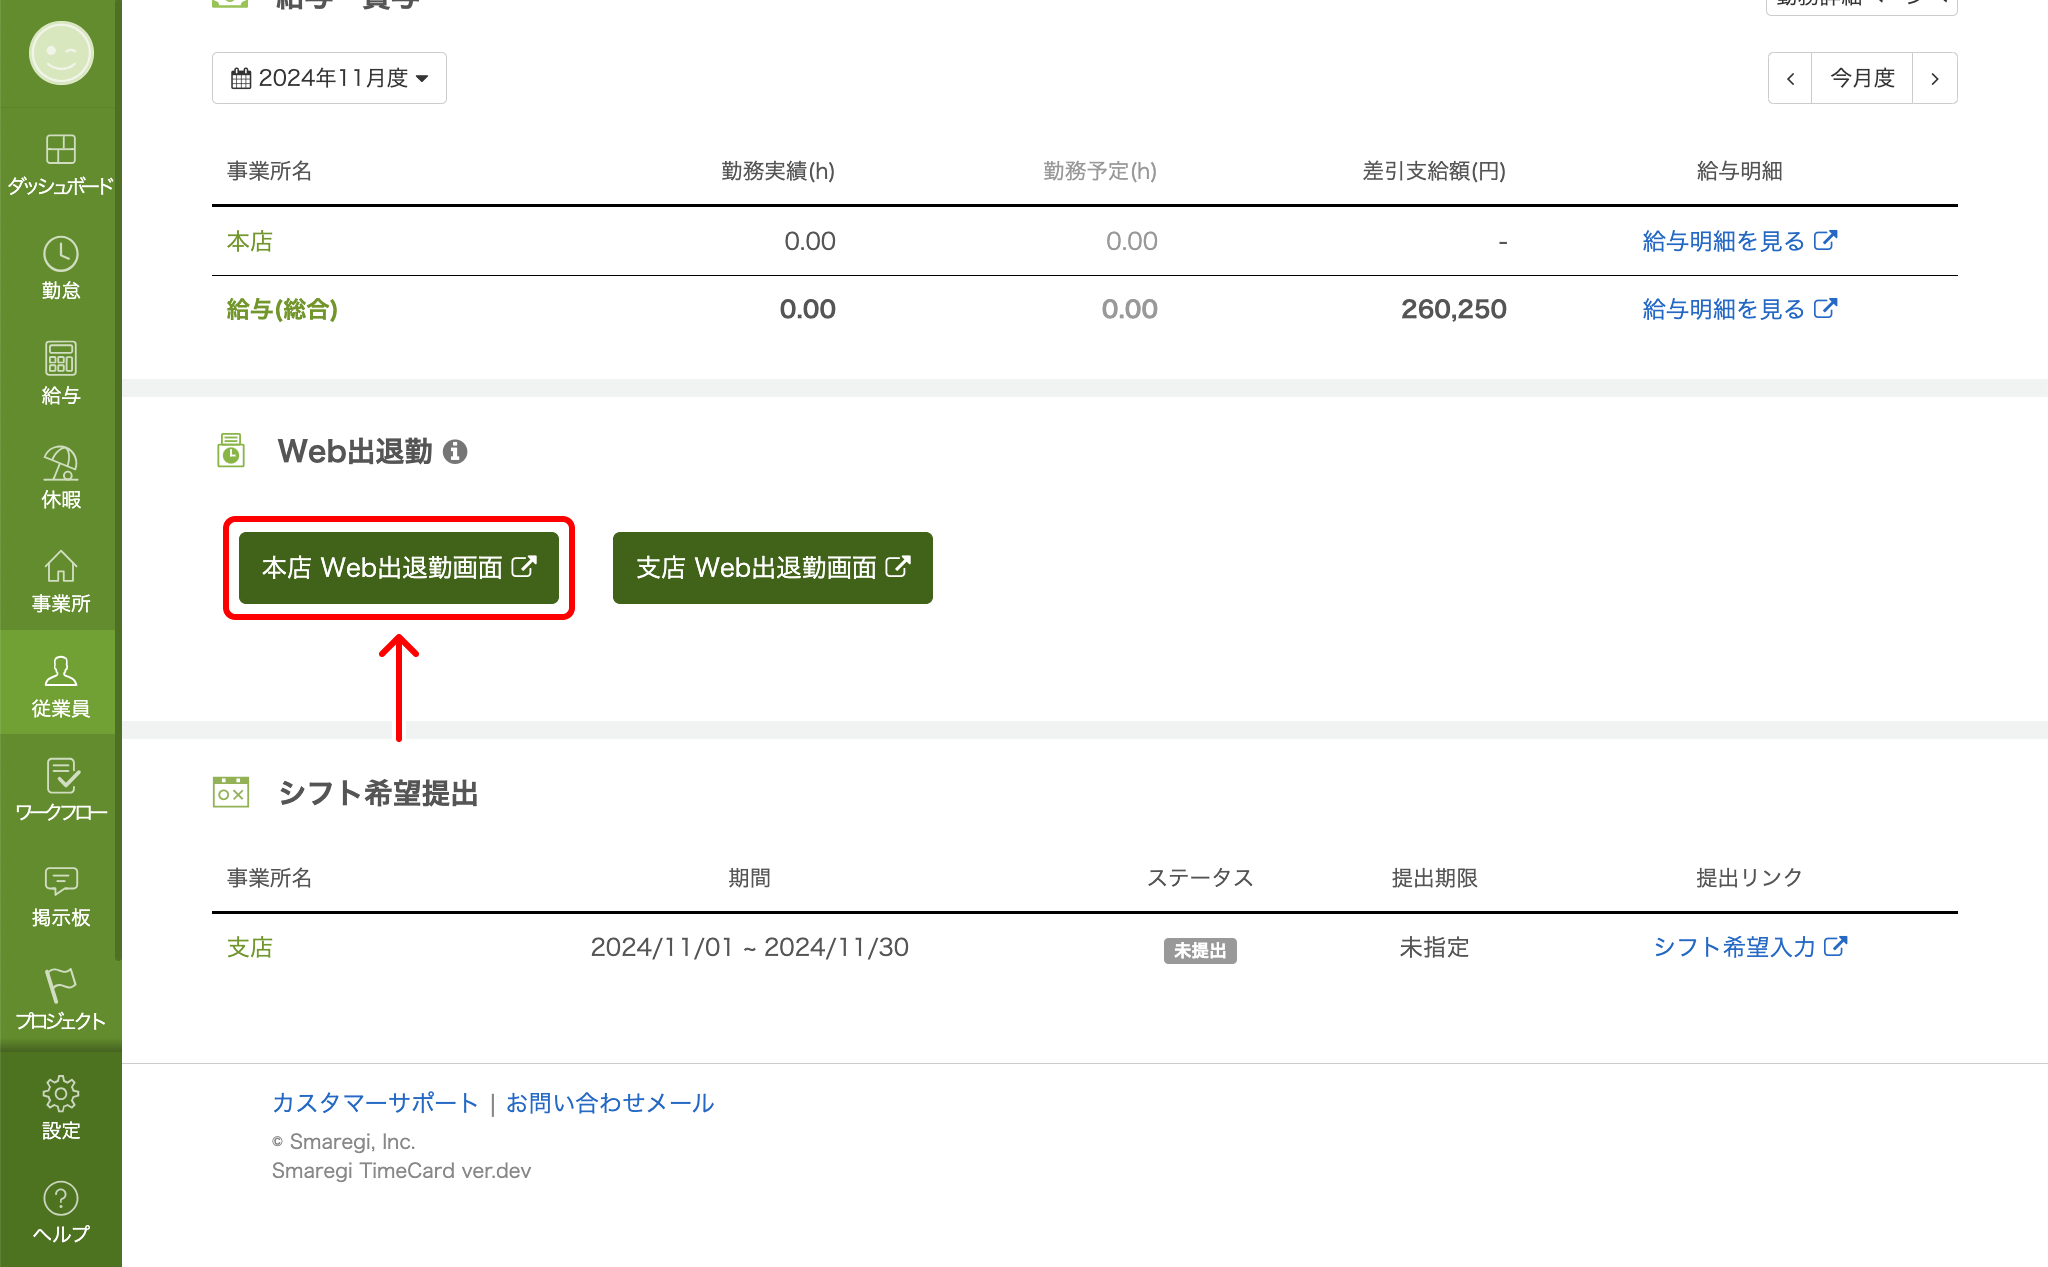Open Settings (設定) gear icon
2048x1267 pixels.
point(60,1106)
